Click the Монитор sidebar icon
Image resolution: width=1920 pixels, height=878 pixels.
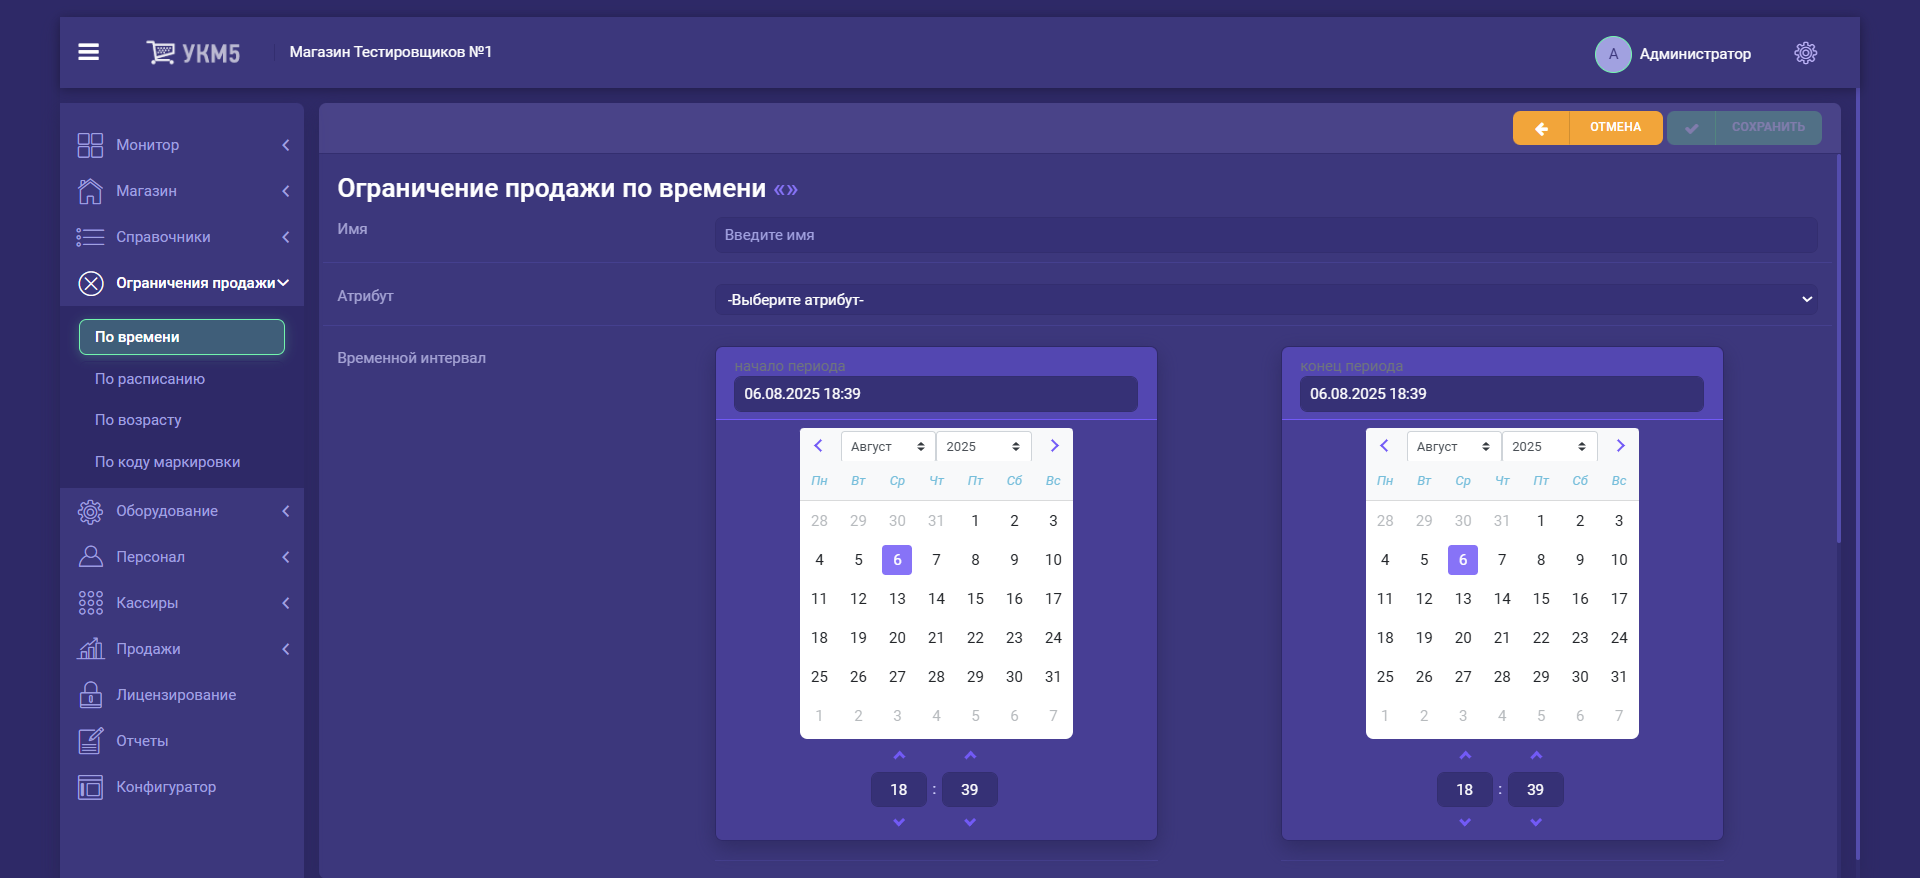coord(90,145)
